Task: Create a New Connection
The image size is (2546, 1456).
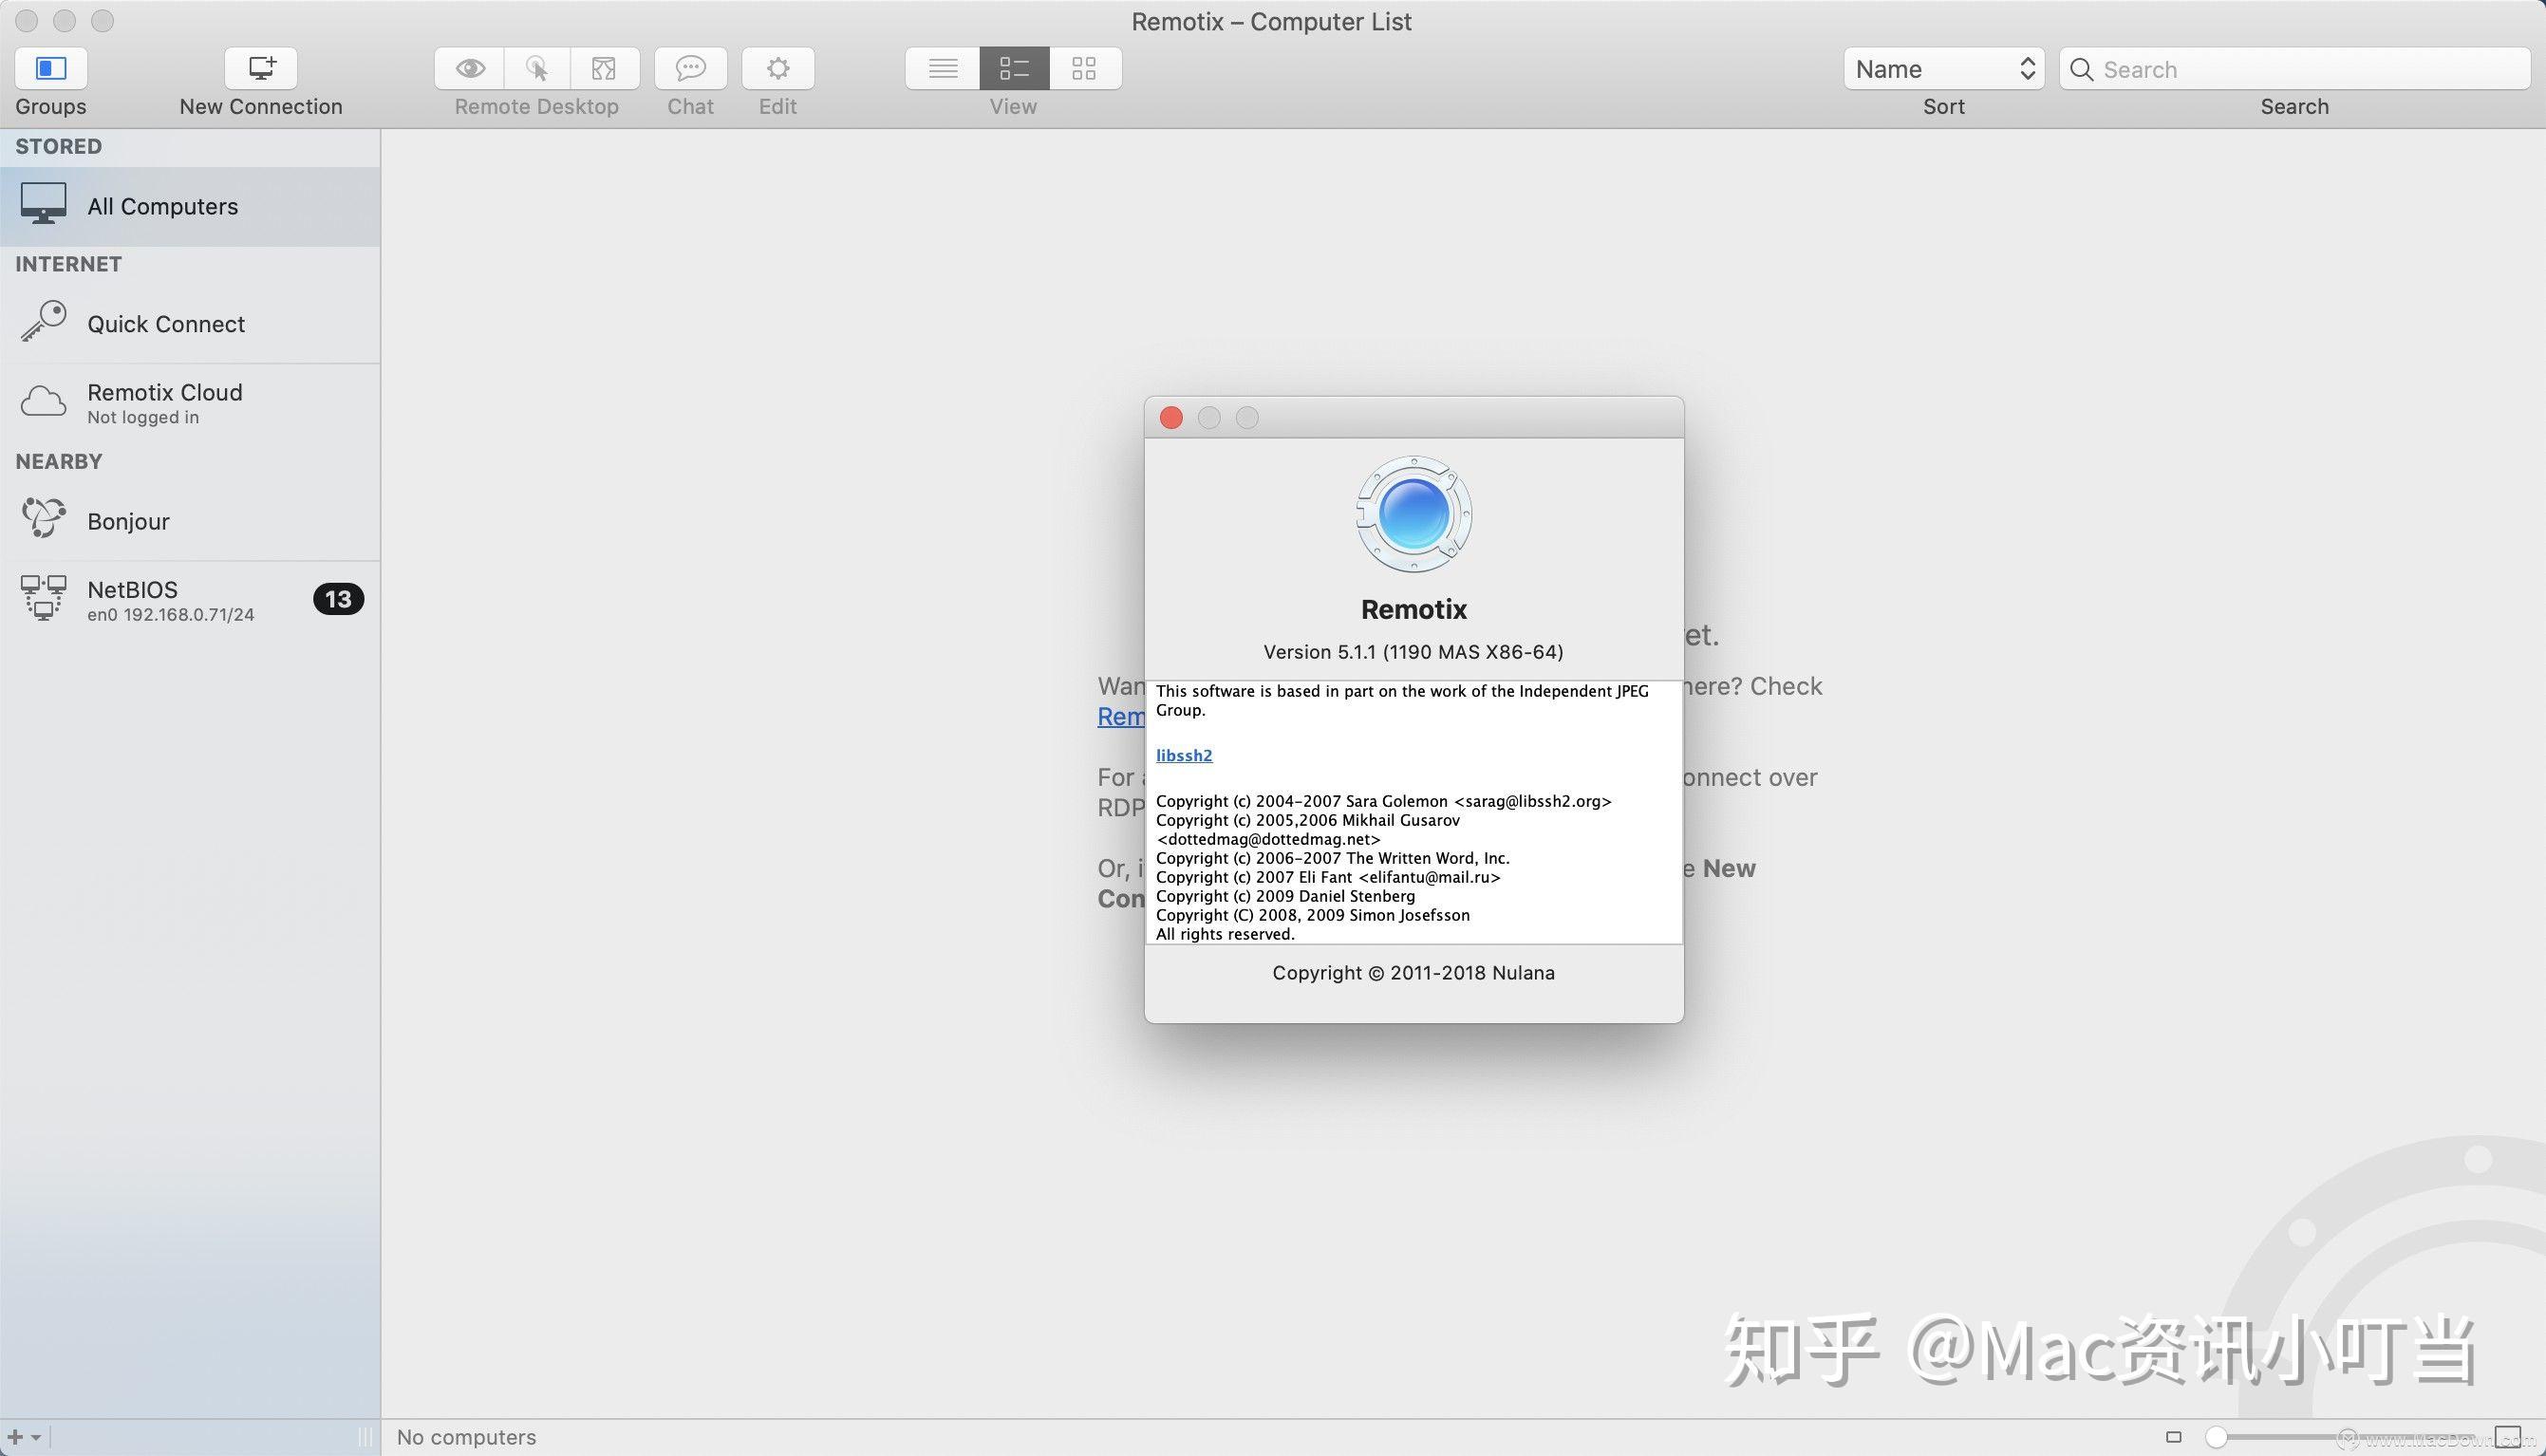Action: coord(260,68)
